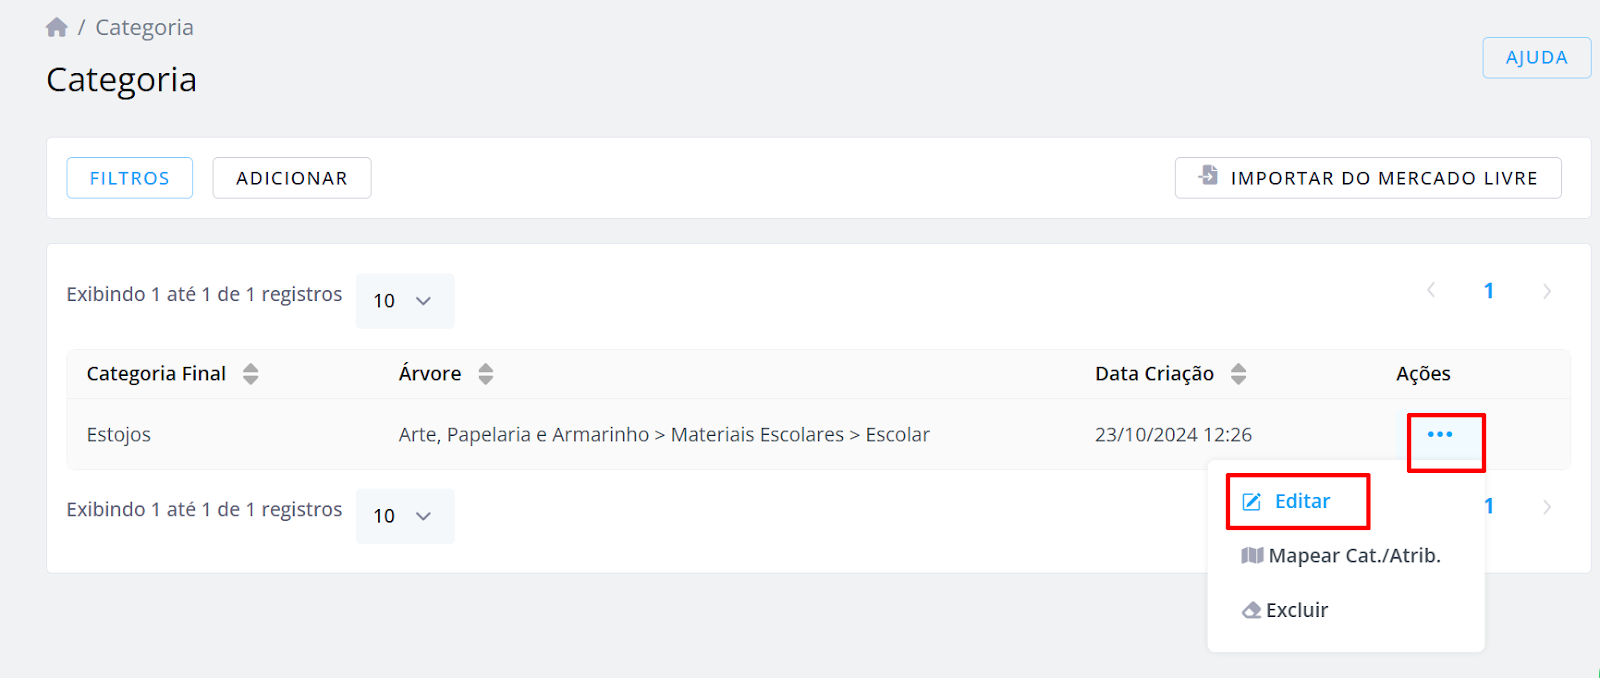Sort by Data Criação column arrows
Screen dimensions: 1600x678
(x=1239, y=374)
